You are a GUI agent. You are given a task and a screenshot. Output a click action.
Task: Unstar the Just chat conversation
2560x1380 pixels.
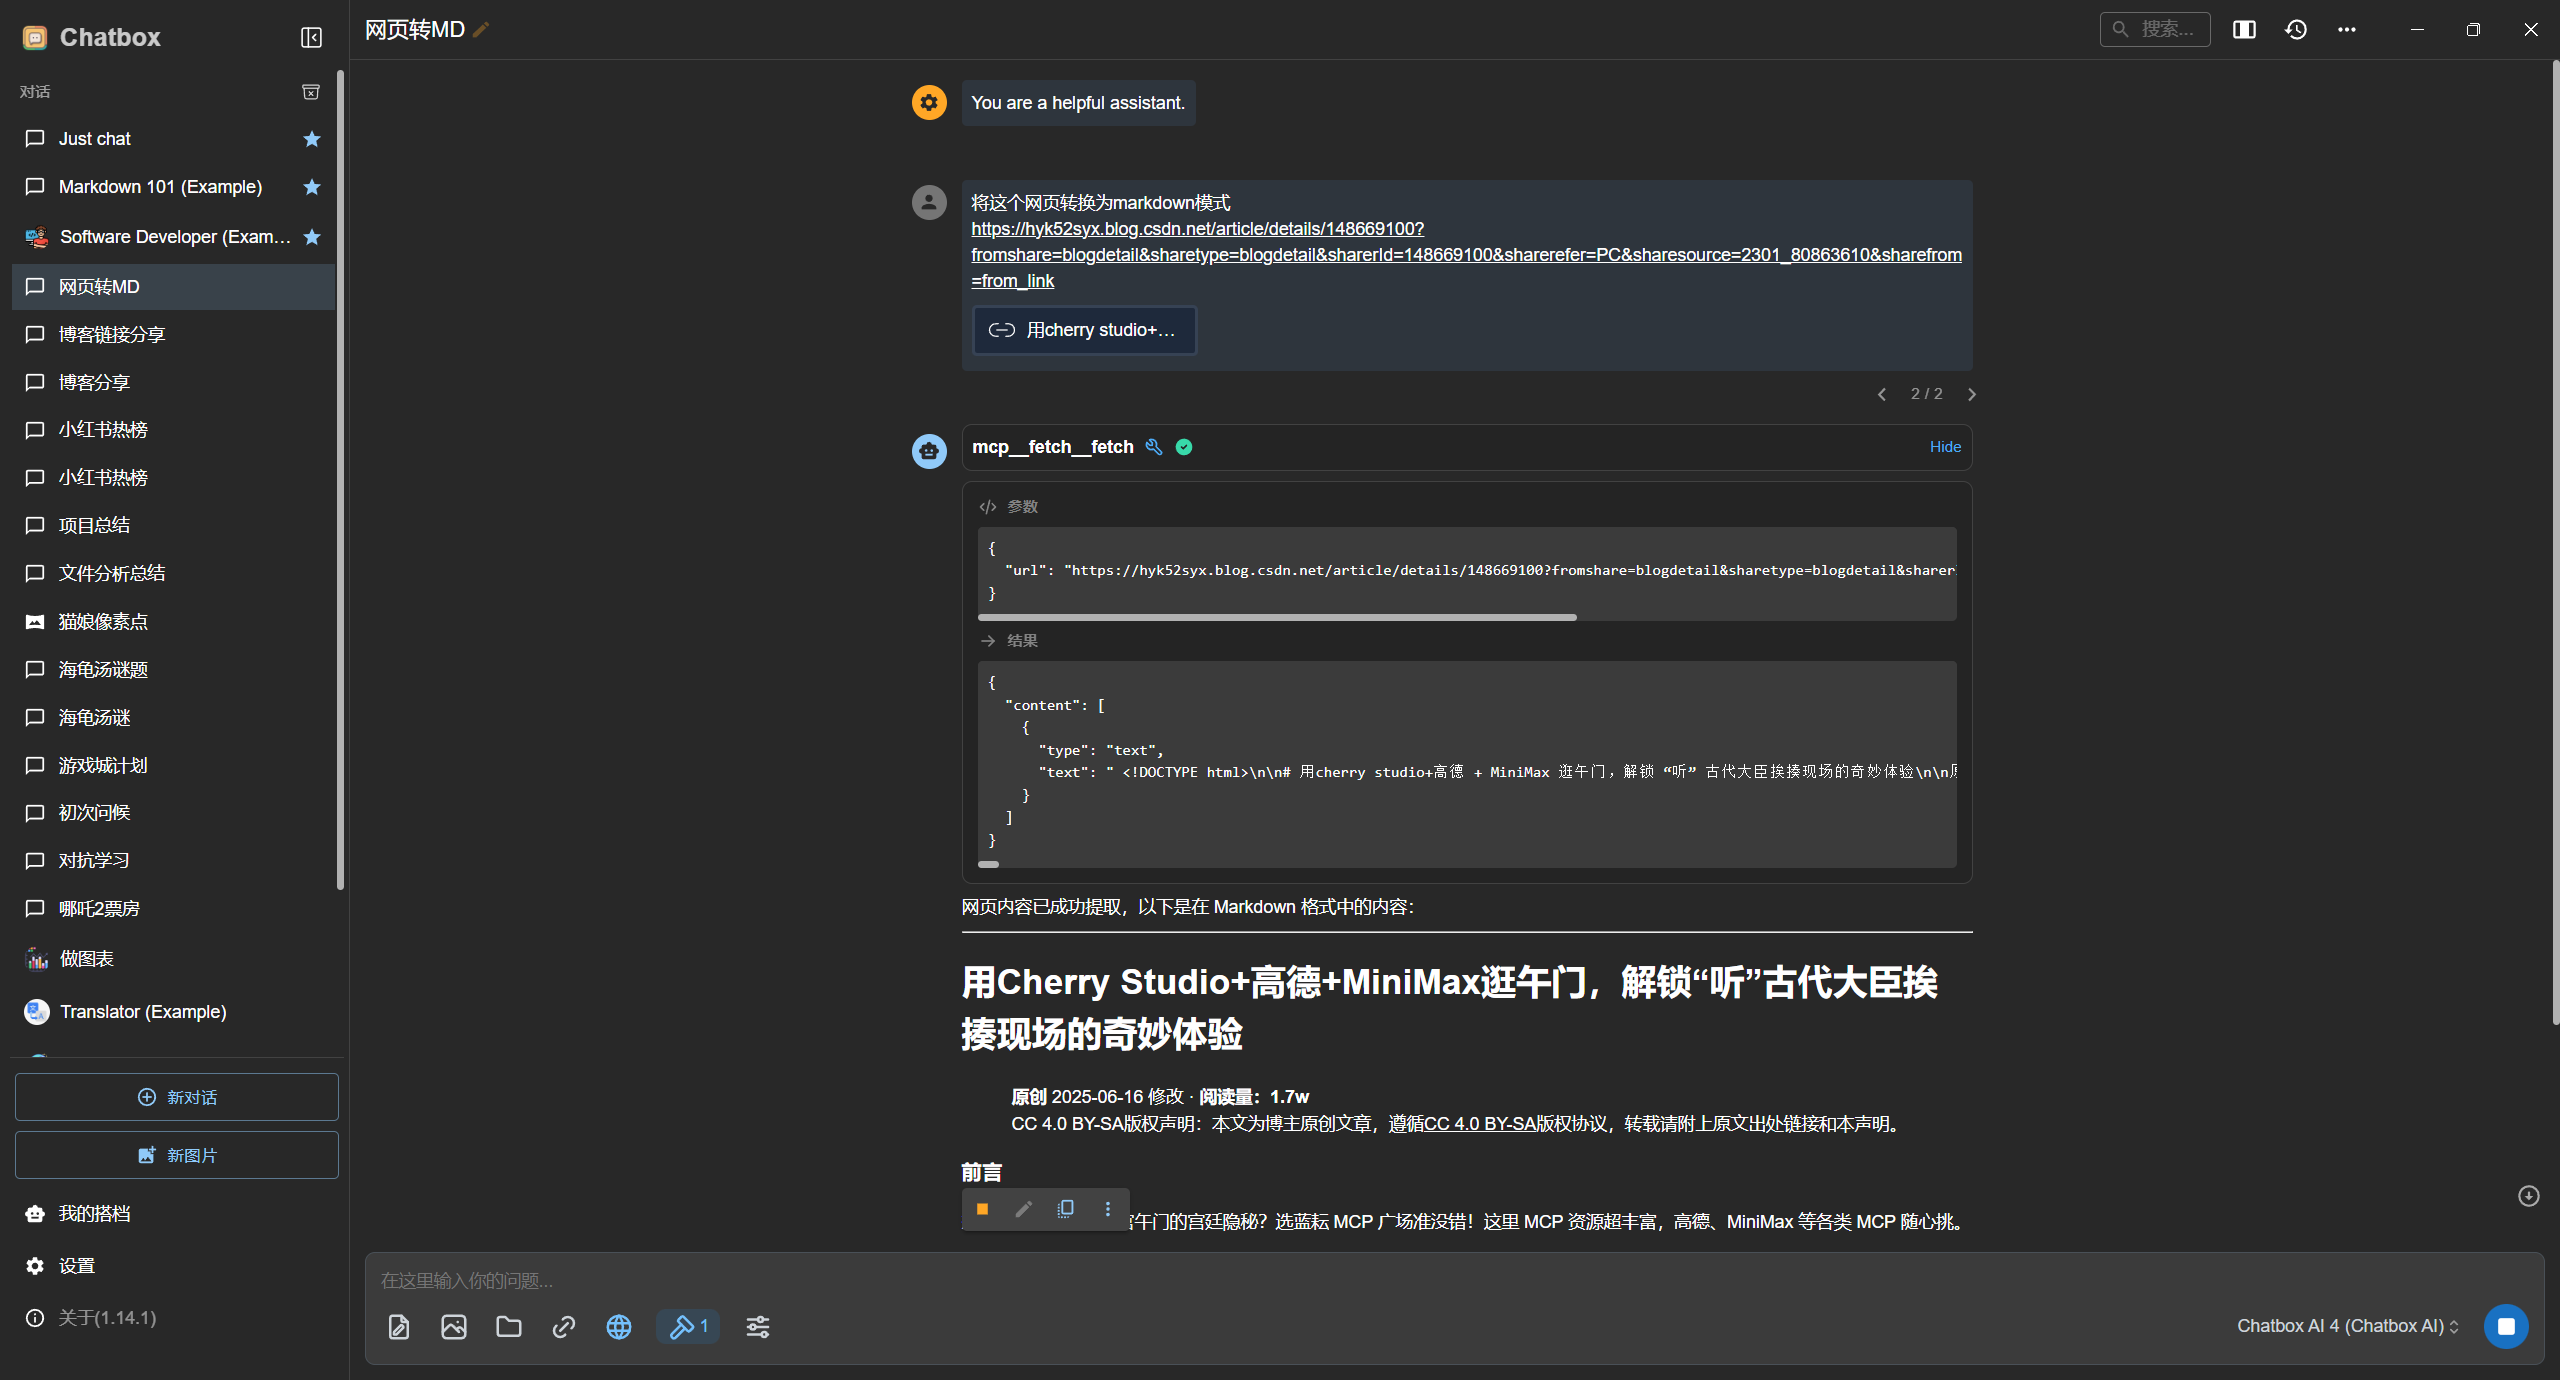tap(312, 139)
